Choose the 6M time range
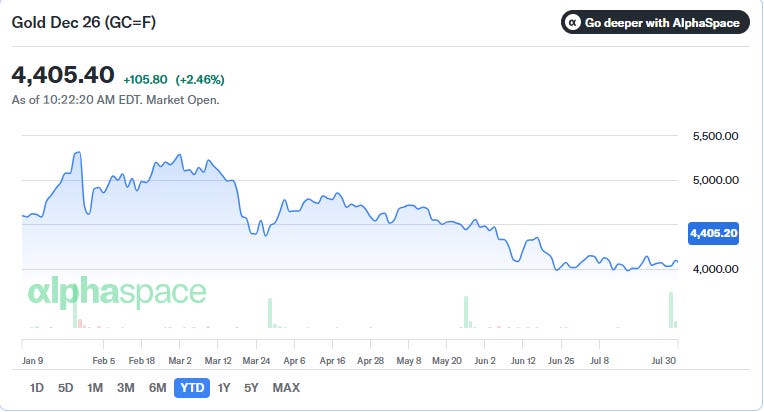The width and height of the screenshot is (764, 412). (x=157, y=388)
